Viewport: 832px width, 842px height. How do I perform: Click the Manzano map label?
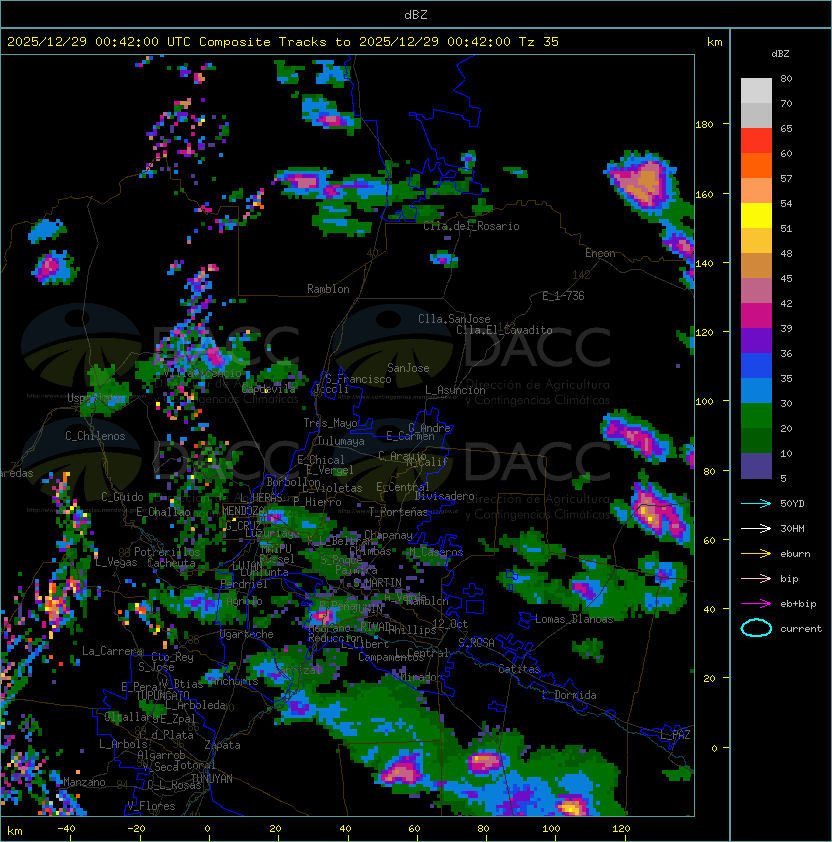click(84, 782)
